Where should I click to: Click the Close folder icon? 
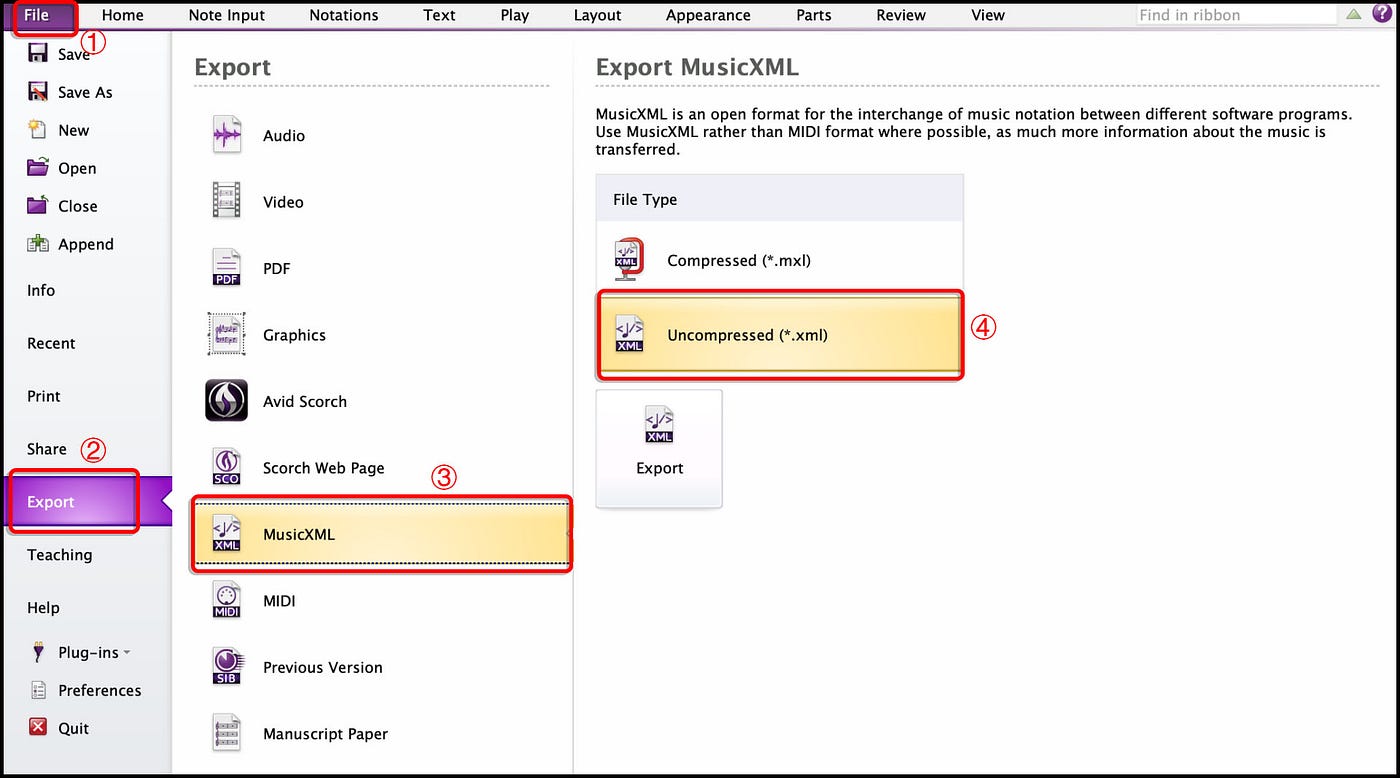[x=38, y=206]
